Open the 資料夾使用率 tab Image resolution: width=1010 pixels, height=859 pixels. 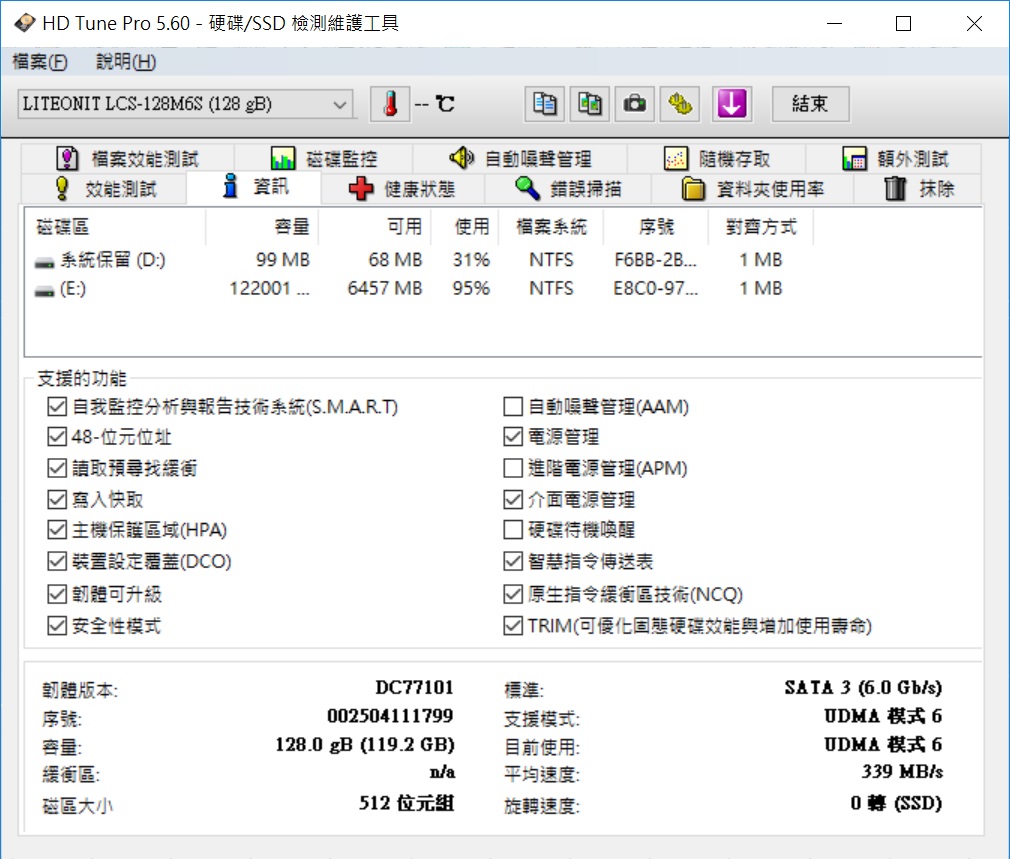(752, 189)
